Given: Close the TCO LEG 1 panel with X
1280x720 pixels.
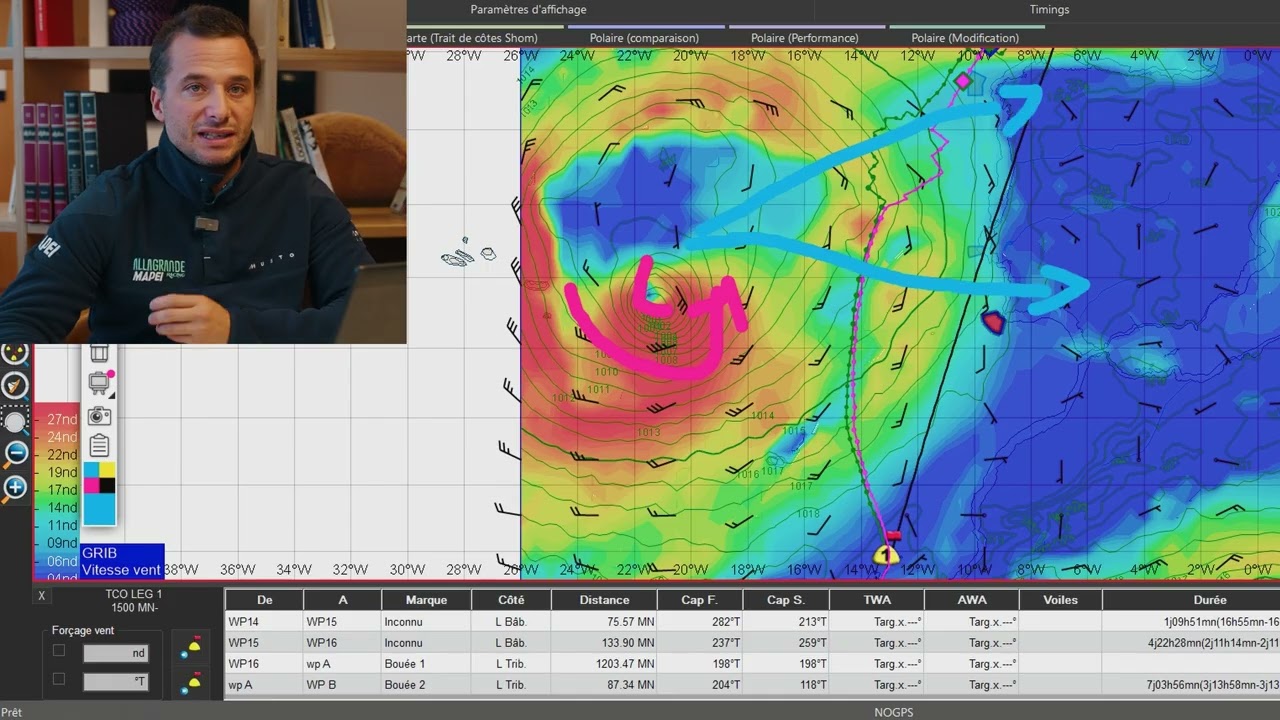Looking at the screenshot, I should pos(42,595).
